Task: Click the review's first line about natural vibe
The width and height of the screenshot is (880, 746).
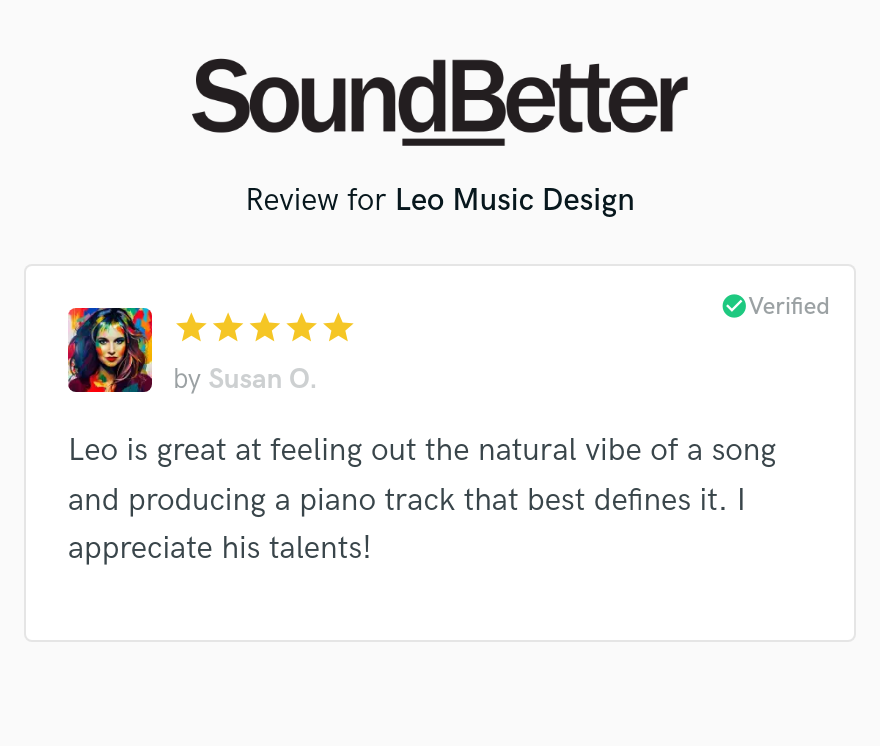Action: point(422,451)
